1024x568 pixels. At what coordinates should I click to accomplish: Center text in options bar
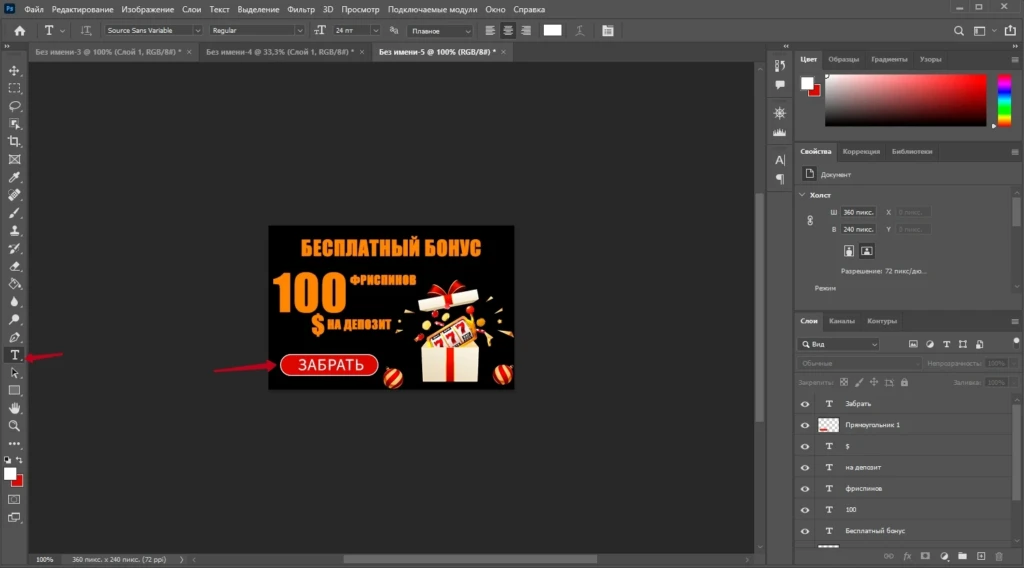pos(508,31)
